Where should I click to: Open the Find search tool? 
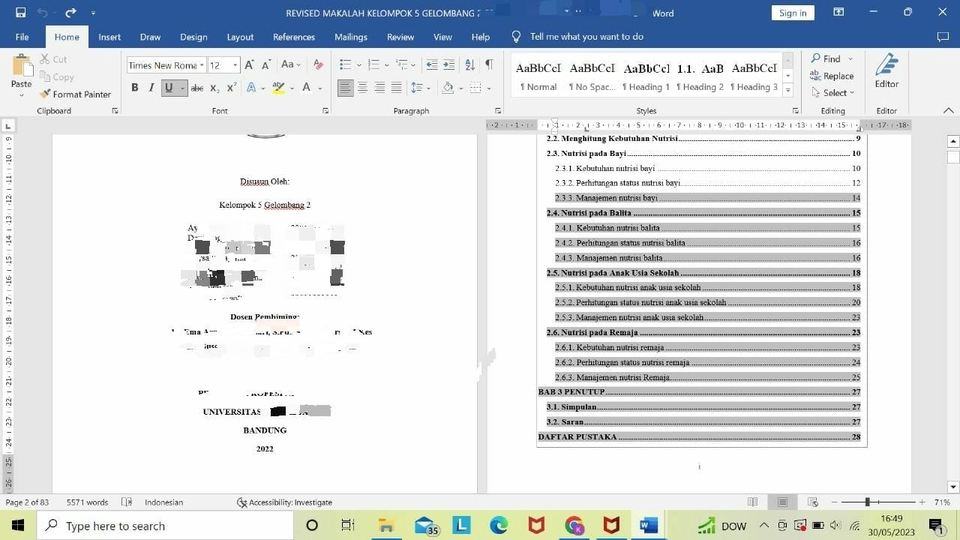click(x=825, y=59)
